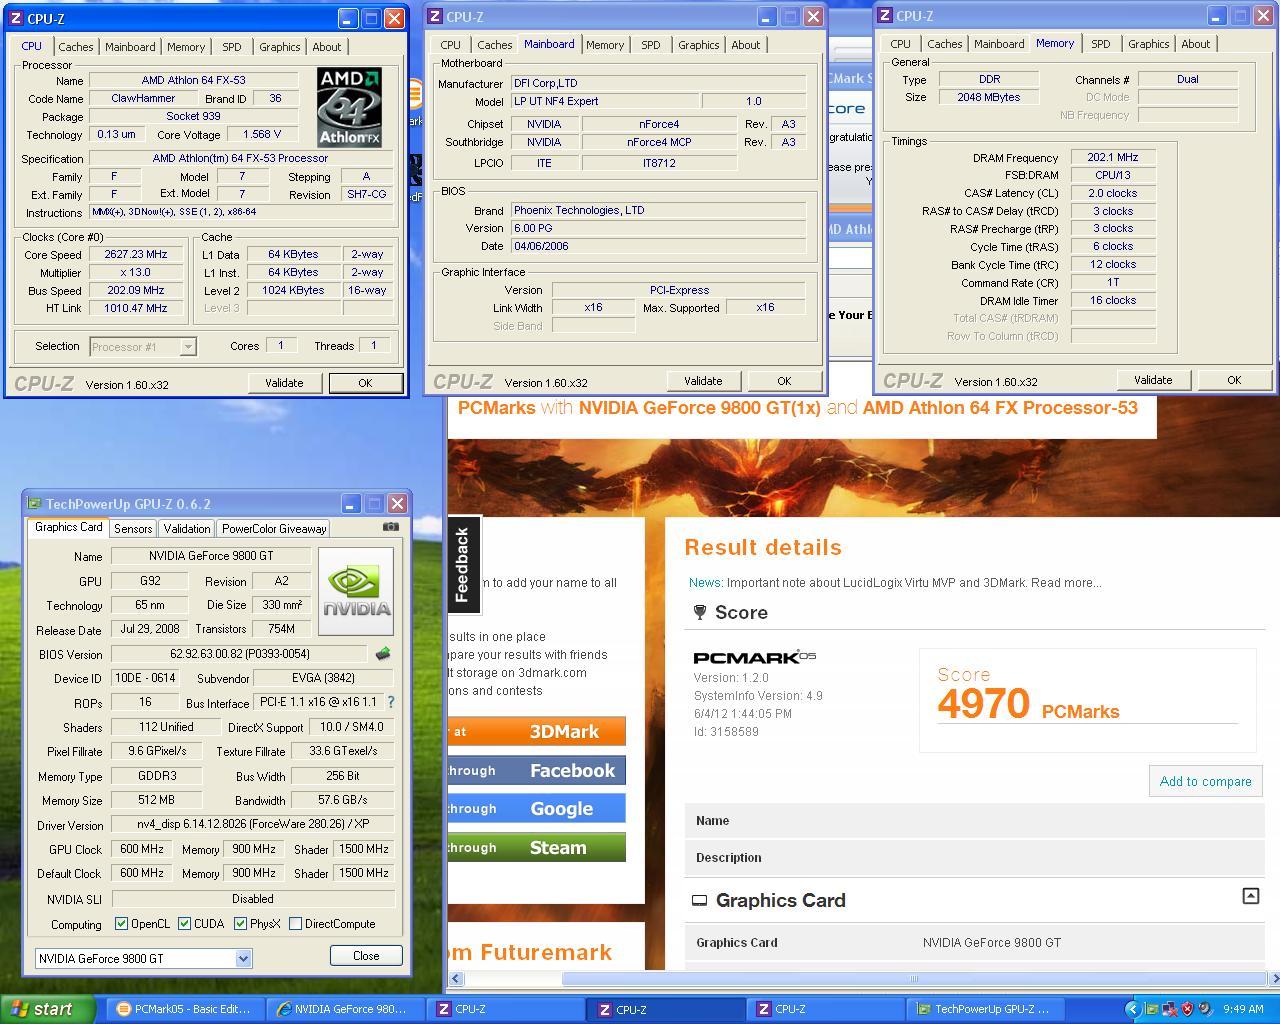This screenshot has height=1024, width=1280.
Task: Toggle the PhysX checkbox
Action: pos(240,923)
